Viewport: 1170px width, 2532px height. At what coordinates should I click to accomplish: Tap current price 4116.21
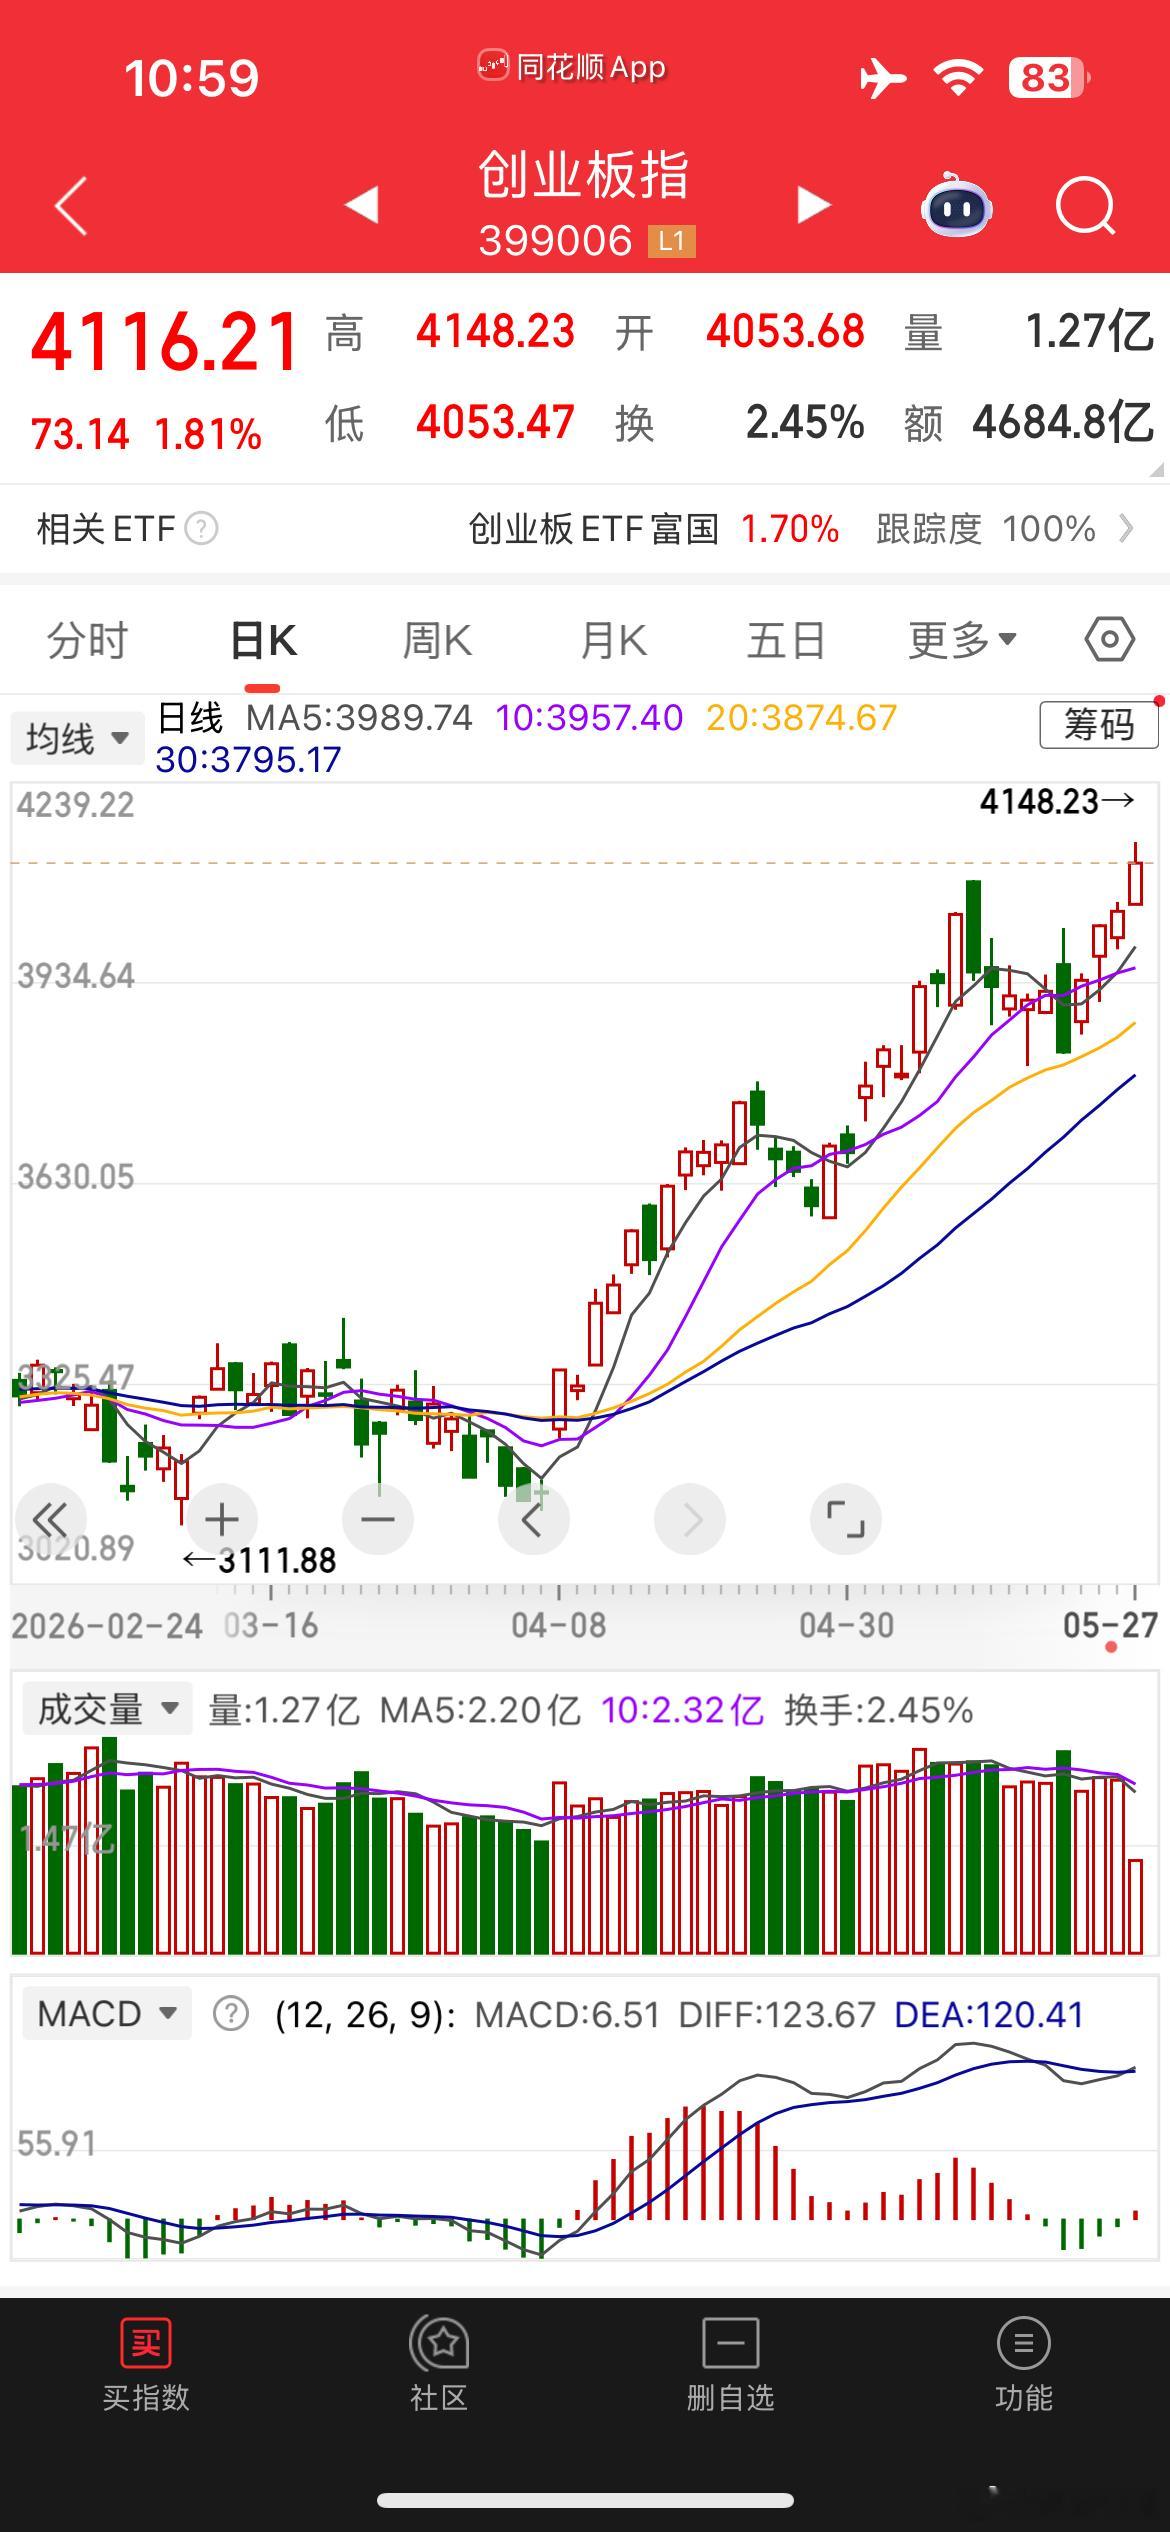(165, 342)
